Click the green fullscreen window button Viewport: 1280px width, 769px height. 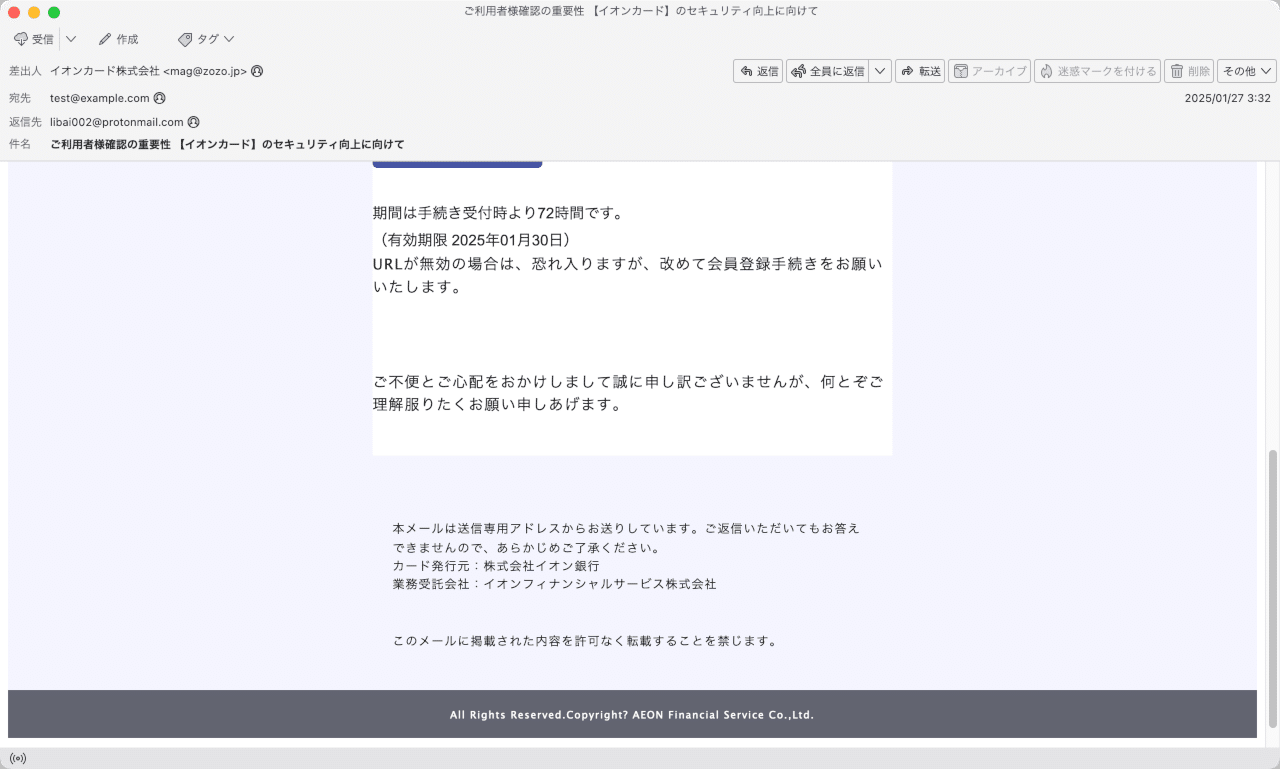point(54,12)
